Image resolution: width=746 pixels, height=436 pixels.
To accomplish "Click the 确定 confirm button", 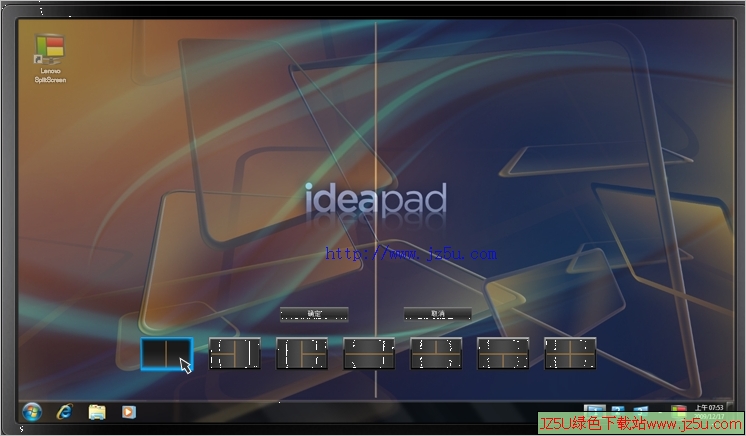I will pos(314,314).
